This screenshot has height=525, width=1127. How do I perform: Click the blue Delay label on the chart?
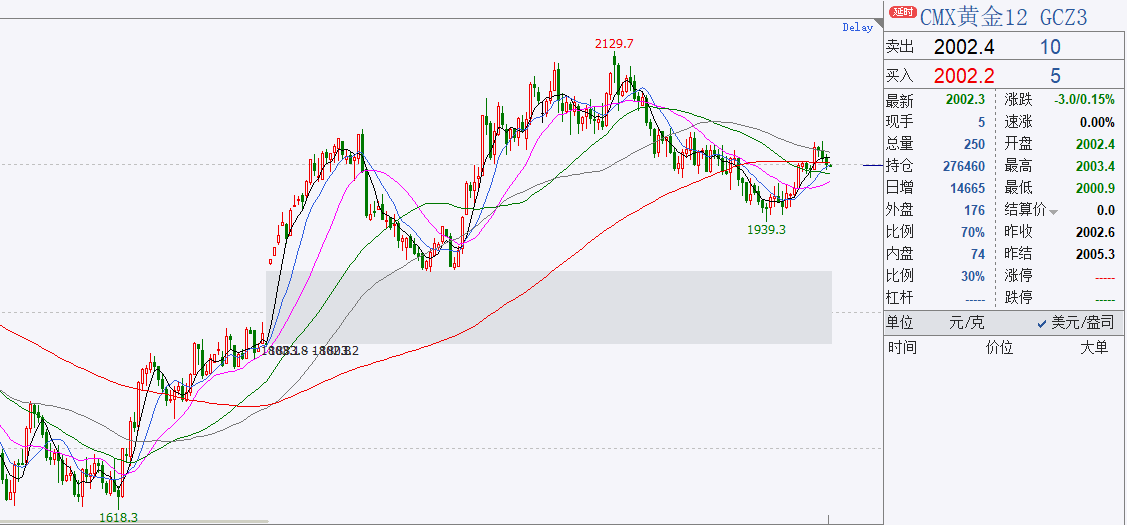[857, 27]
